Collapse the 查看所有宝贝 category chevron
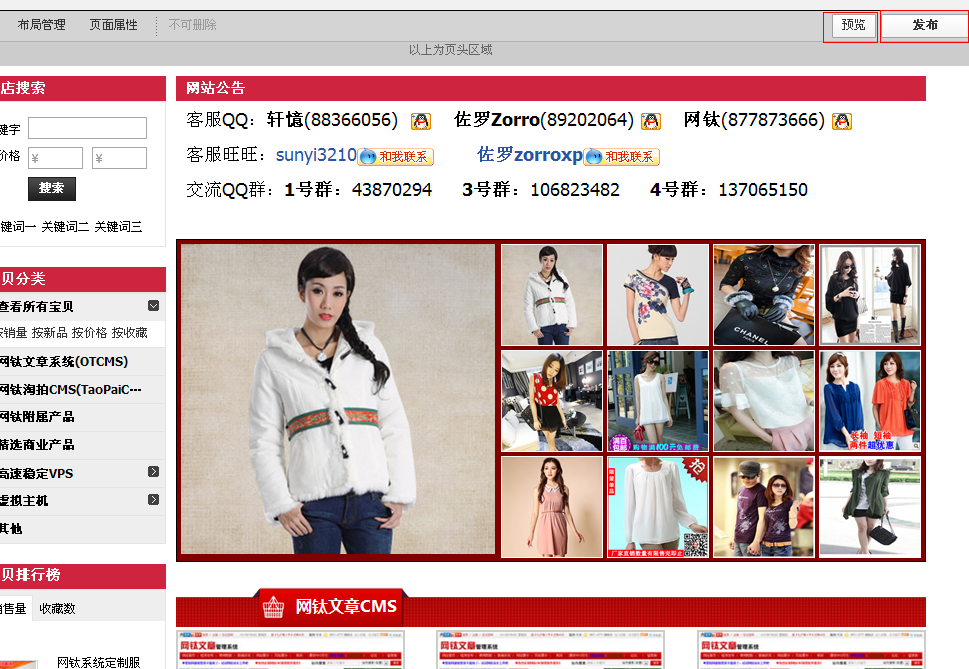This screenshot has width=969, height=669. pos(153,305)
